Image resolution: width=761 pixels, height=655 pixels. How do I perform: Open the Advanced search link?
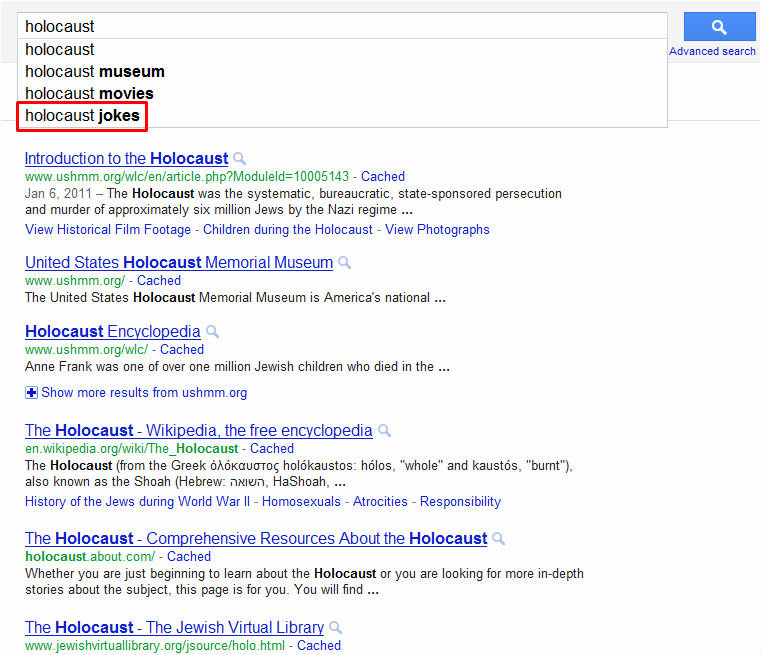point(712,51)
